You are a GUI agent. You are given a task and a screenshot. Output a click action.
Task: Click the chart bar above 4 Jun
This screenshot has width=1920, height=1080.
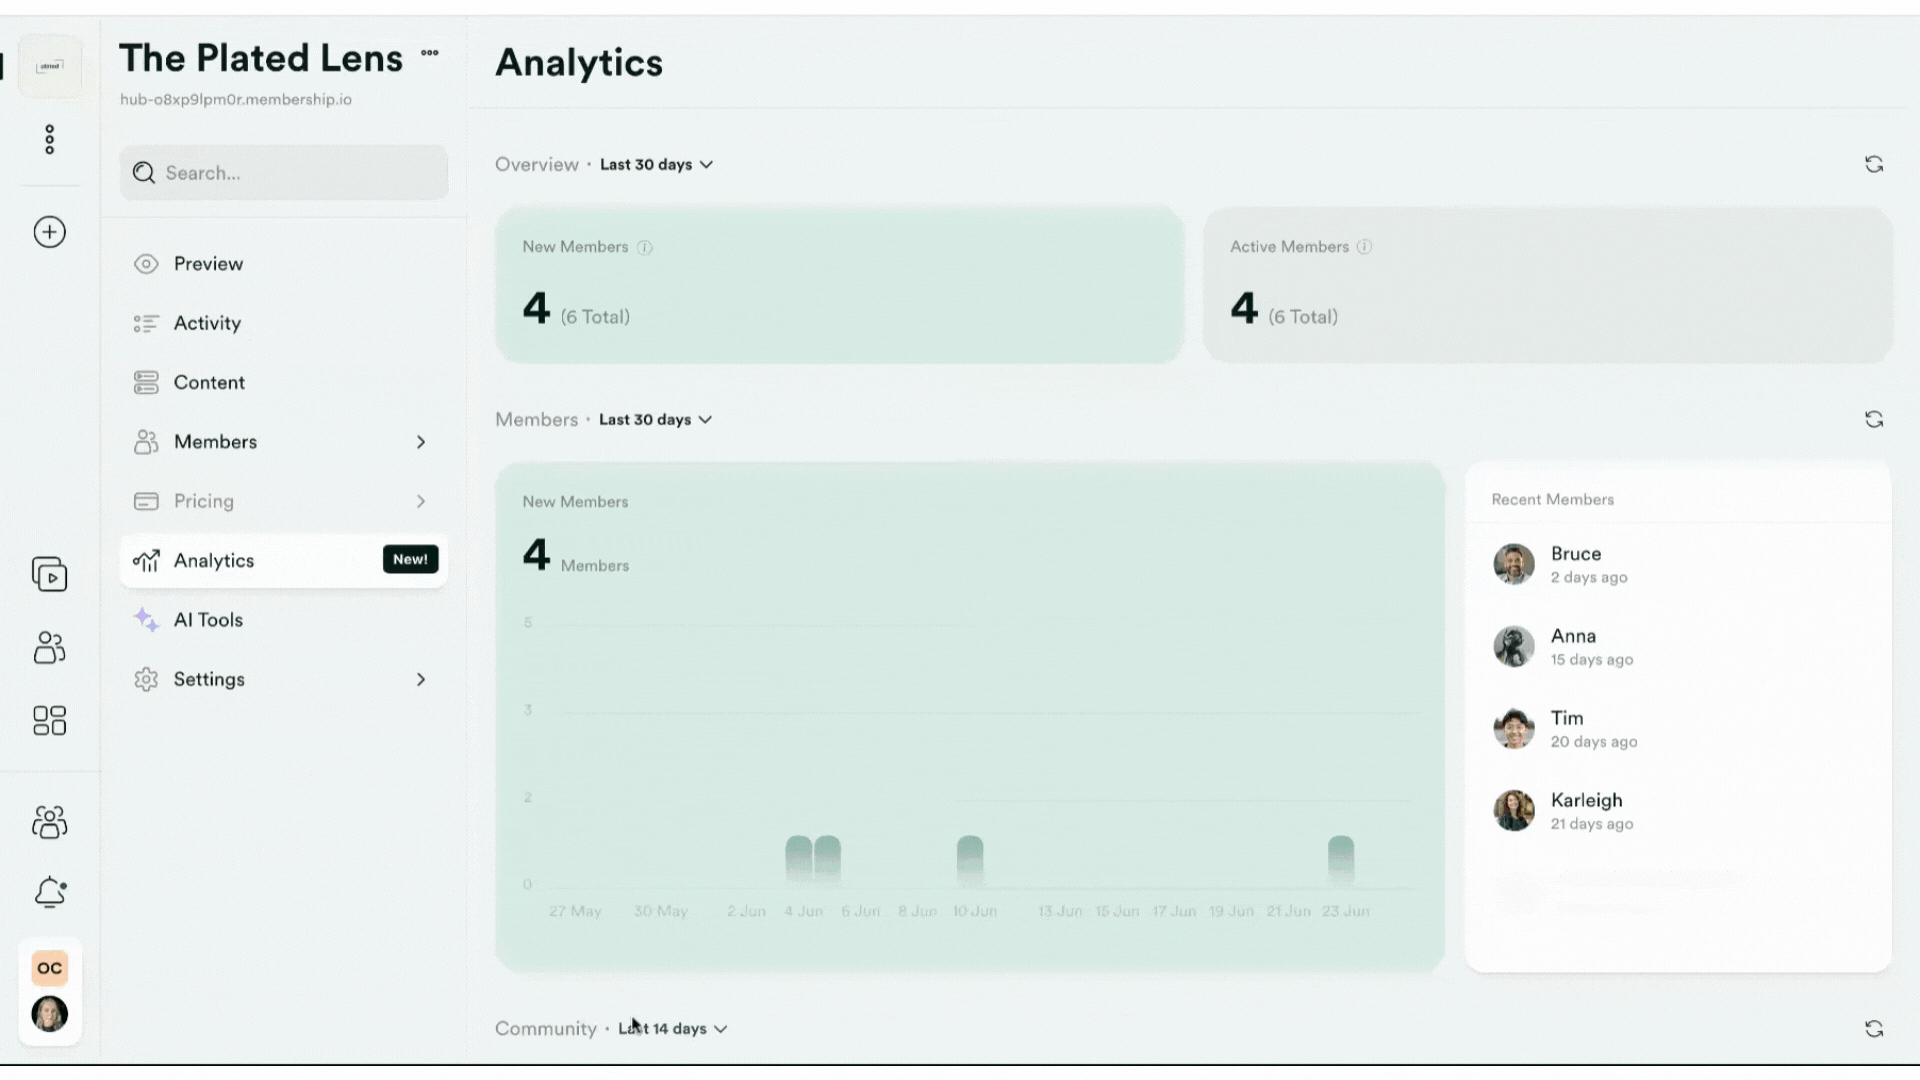click(x=799, y=861)
